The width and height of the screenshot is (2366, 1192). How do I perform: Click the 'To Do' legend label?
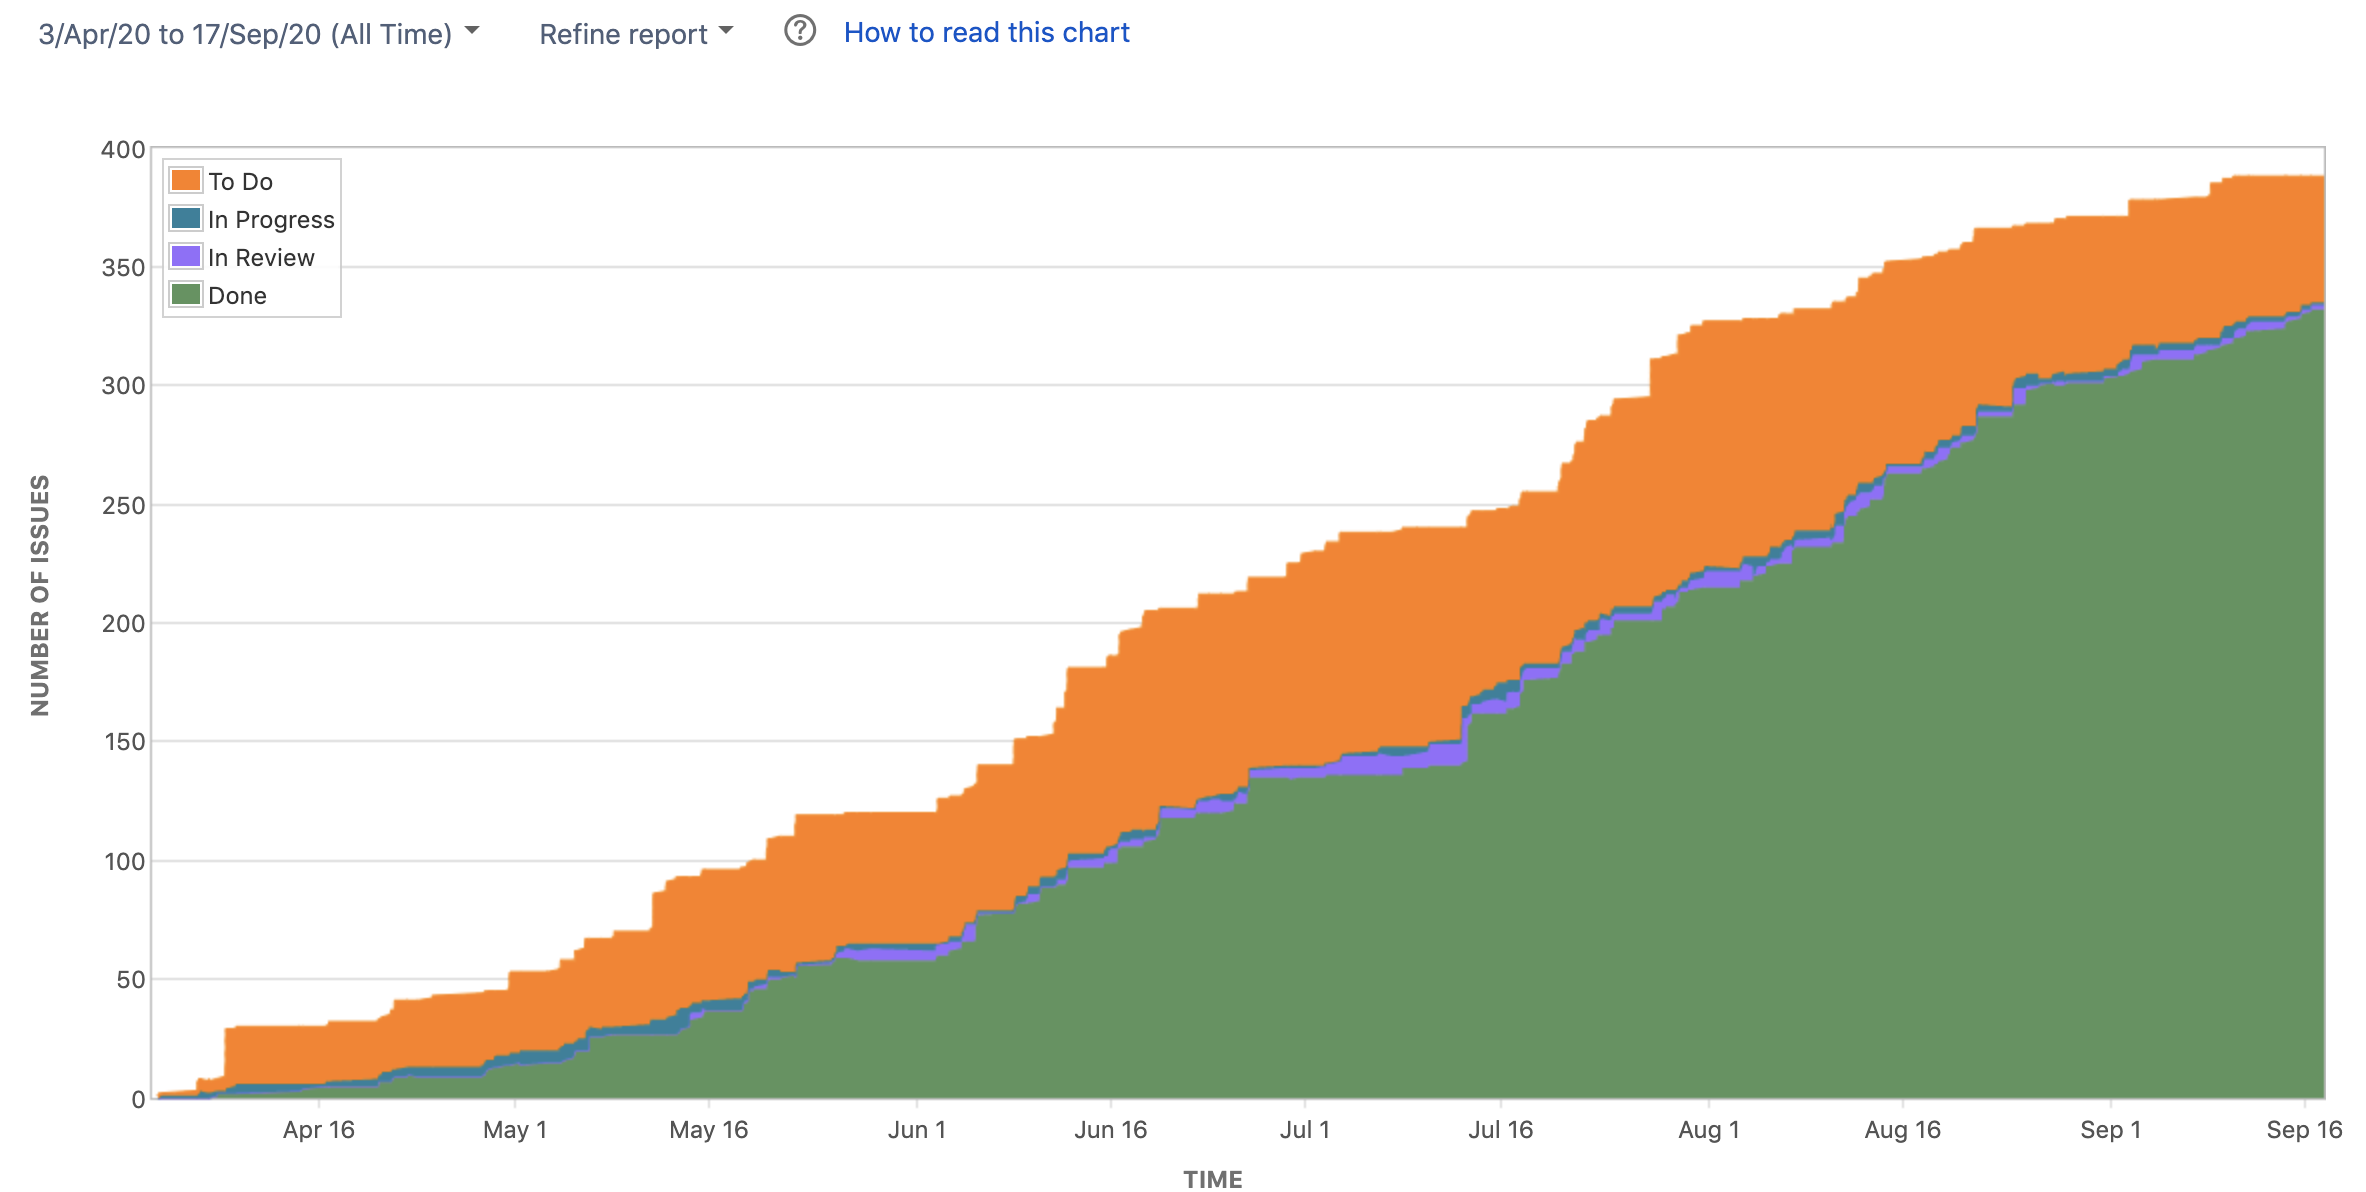(x=240, y=182)
